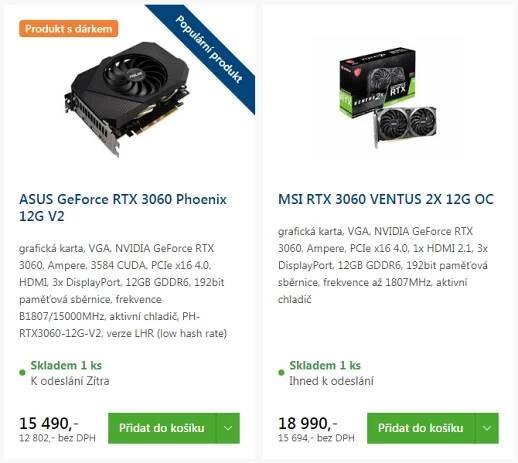
Task: Add the ASUS RTX 3060 to cart
Action: (x=162, y=428)
